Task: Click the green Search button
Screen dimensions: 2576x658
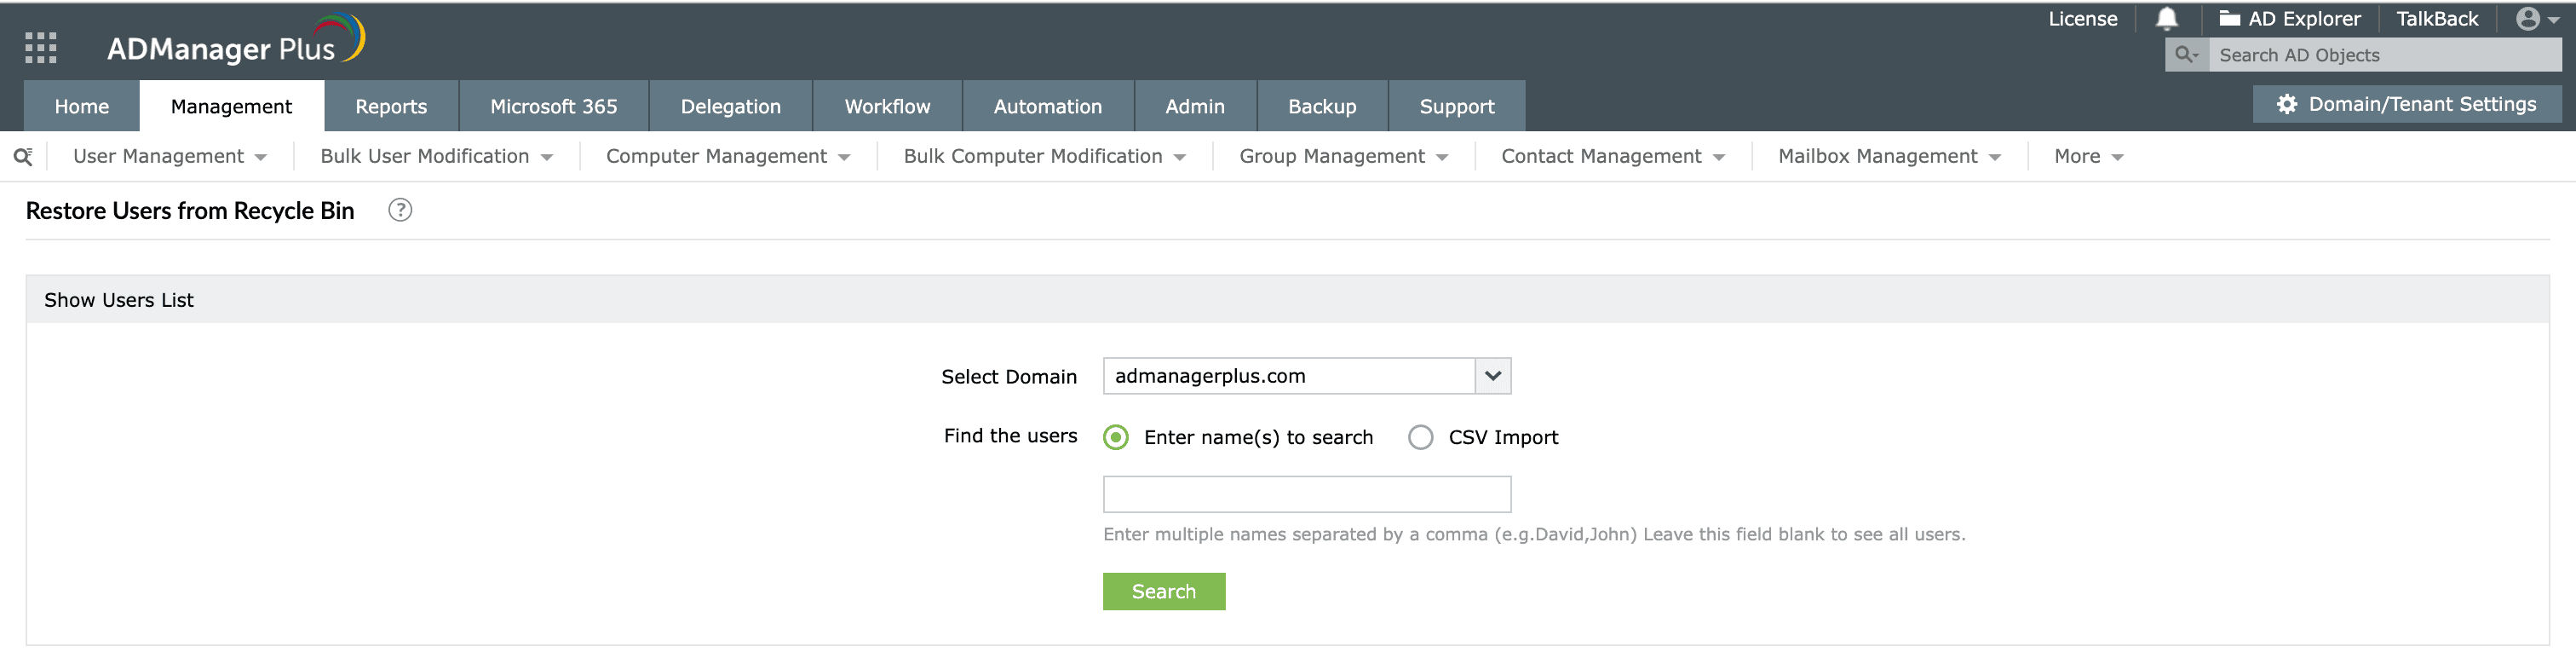Action: [x=1163, y=591]
